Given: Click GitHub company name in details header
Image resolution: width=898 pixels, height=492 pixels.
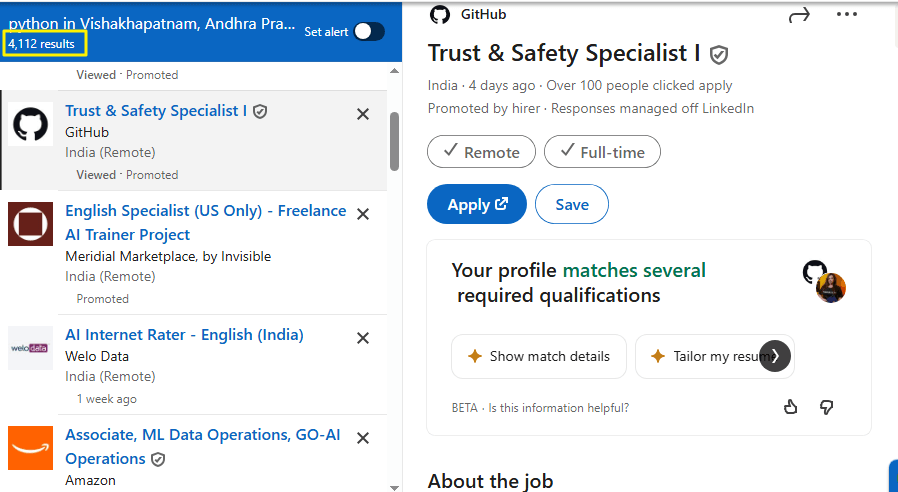Looking at the screenshot, I should [483, 14].
